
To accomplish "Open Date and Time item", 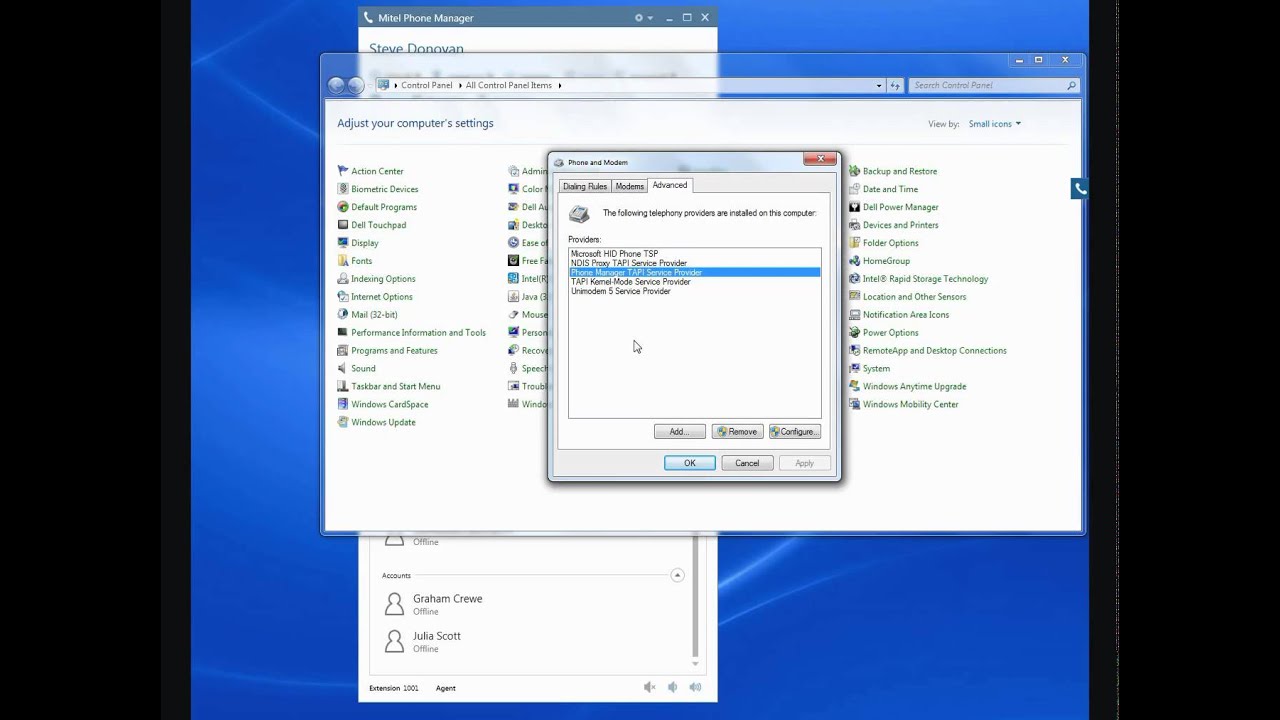I will 890,189.
